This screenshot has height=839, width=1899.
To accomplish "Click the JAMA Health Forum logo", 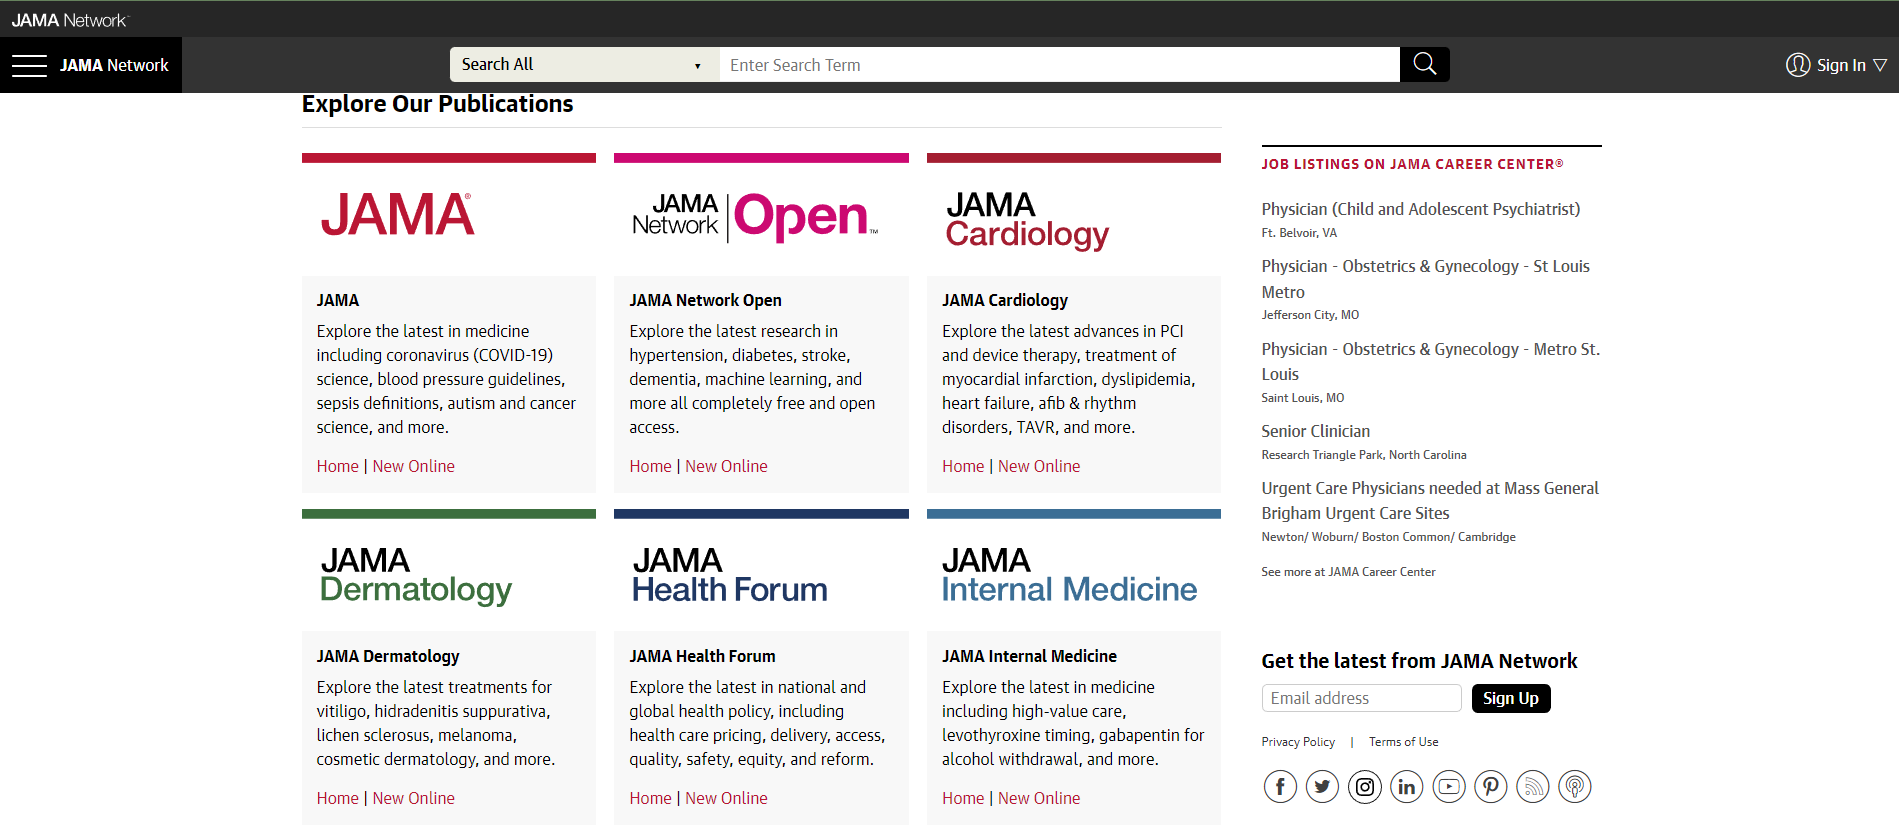I will tap(730, 575).
